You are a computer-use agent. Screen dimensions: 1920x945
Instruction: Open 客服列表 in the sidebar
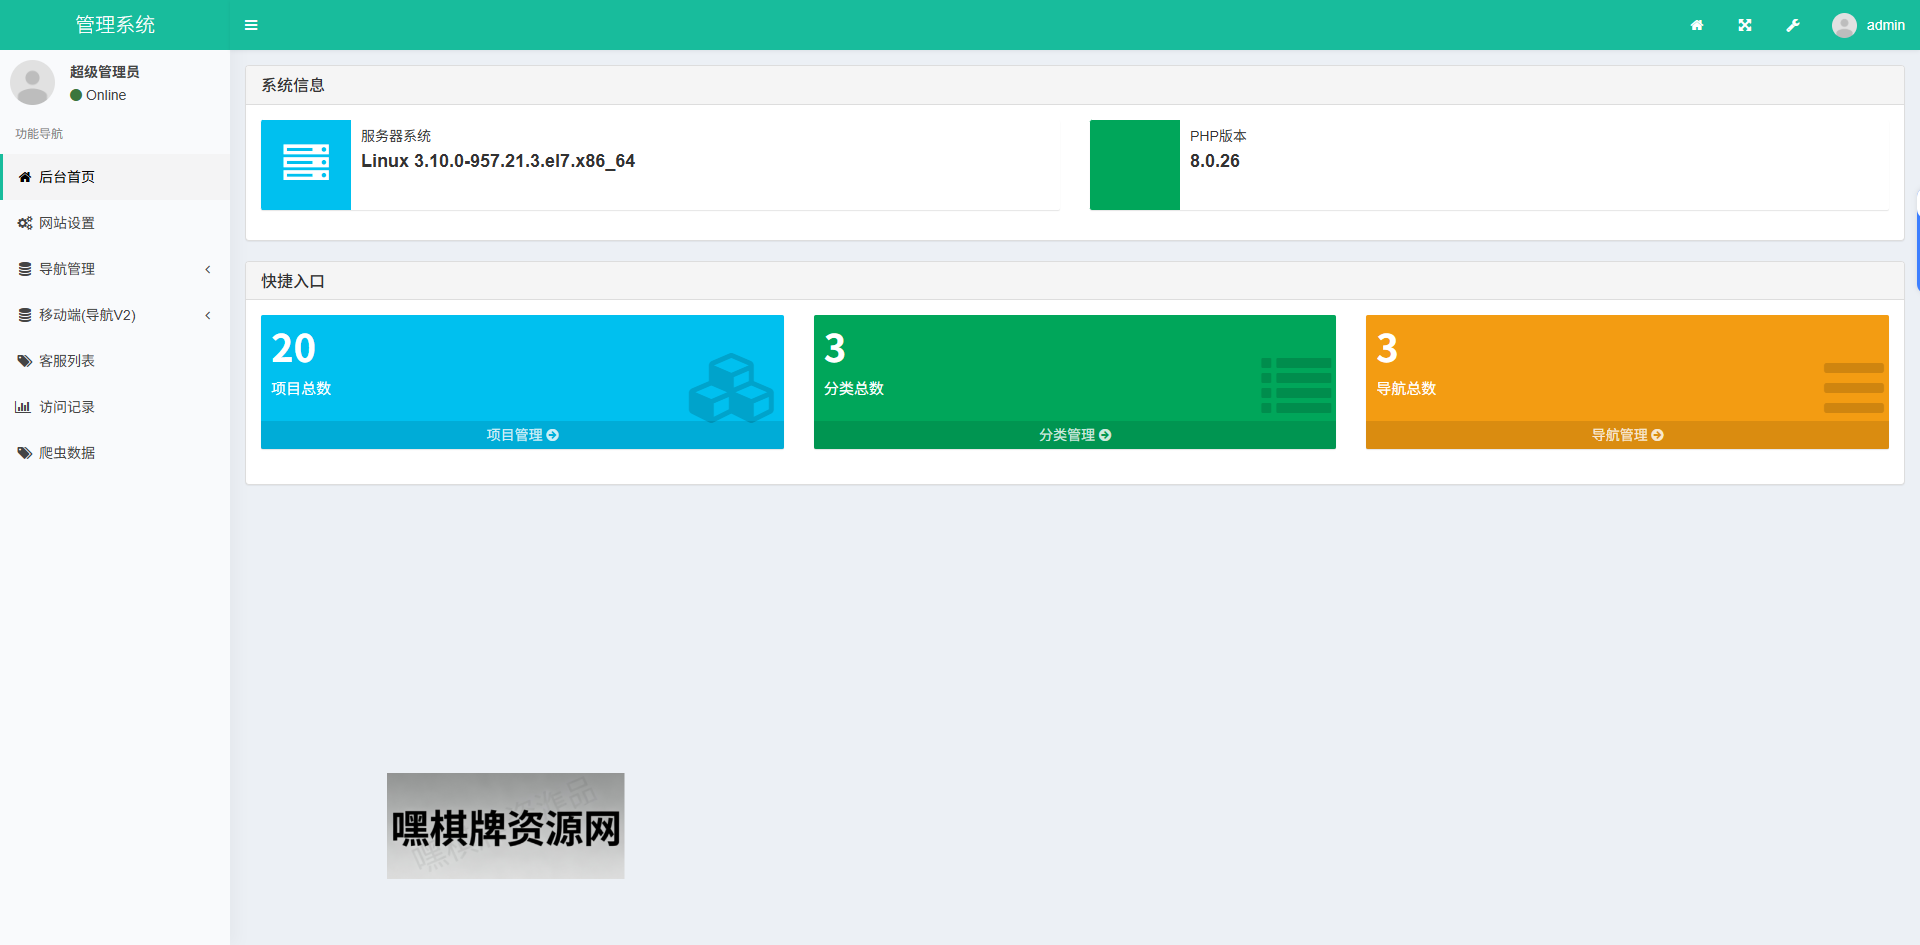[x=67, y=361]
